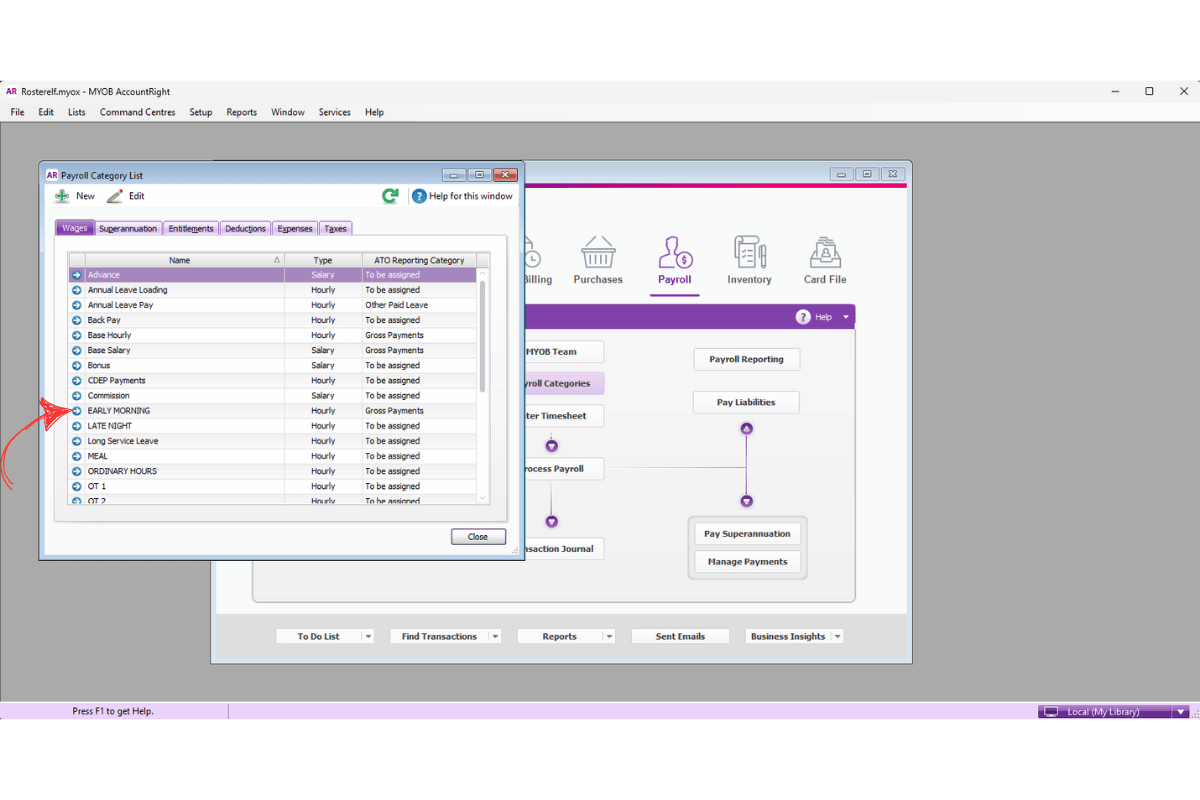Open the MEAL row arrow icon
The height and width of the screenshot is (800, 1200).
(77, 456)
